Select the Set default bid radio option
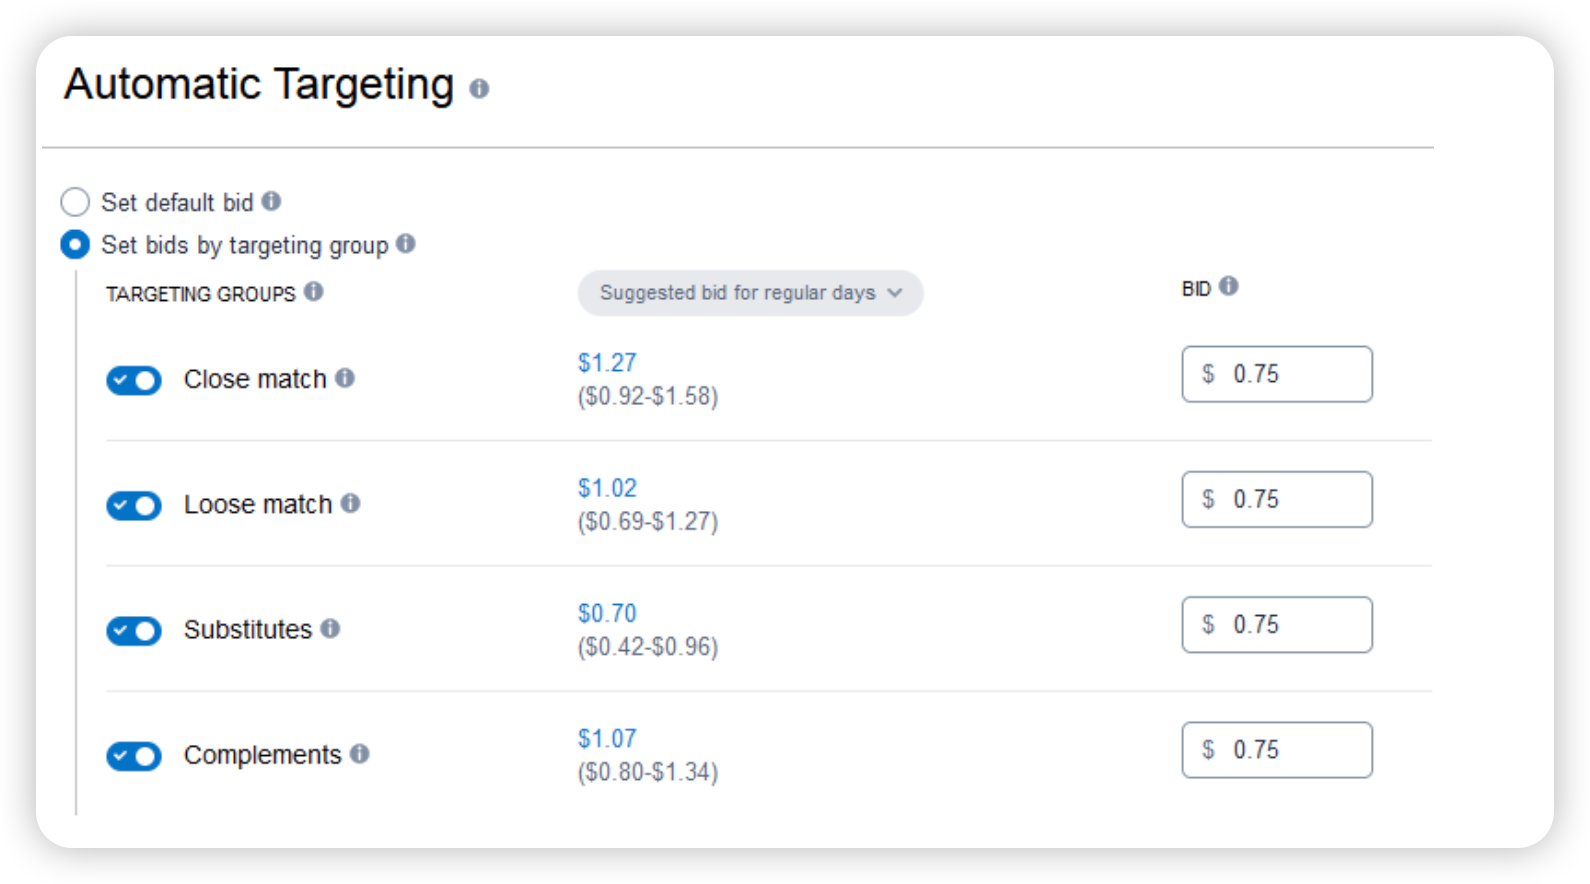This screenshot has height=884, width=1590. click(75, 202)
